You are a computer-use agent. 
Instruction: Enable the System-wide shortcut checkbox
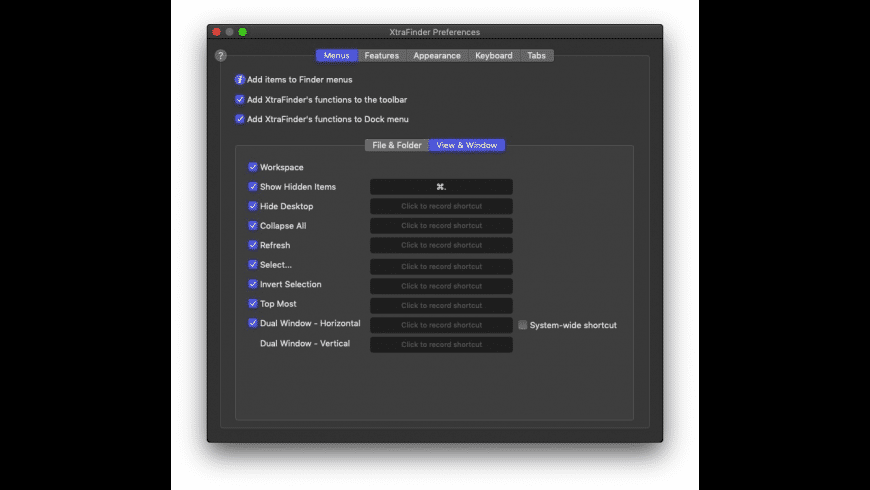(x=523, y=325)
